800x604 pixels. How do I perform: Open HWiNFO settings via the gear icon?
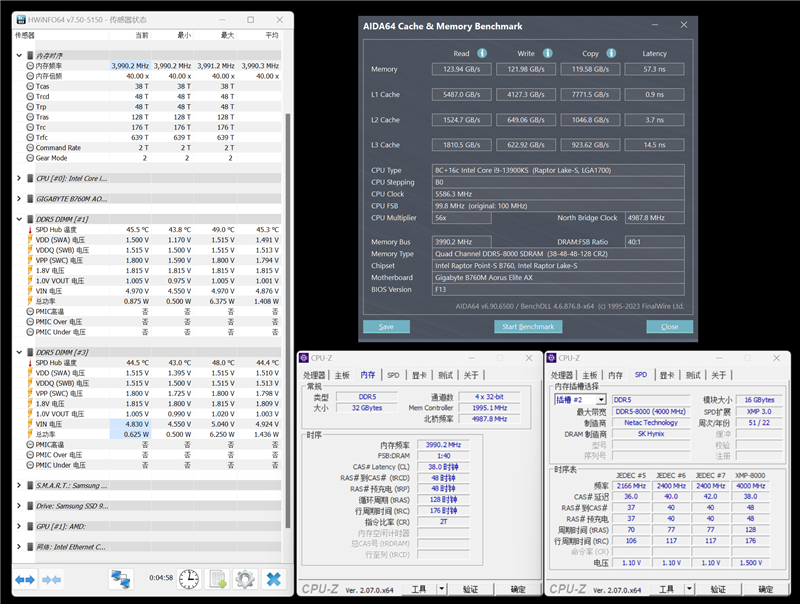245,578
